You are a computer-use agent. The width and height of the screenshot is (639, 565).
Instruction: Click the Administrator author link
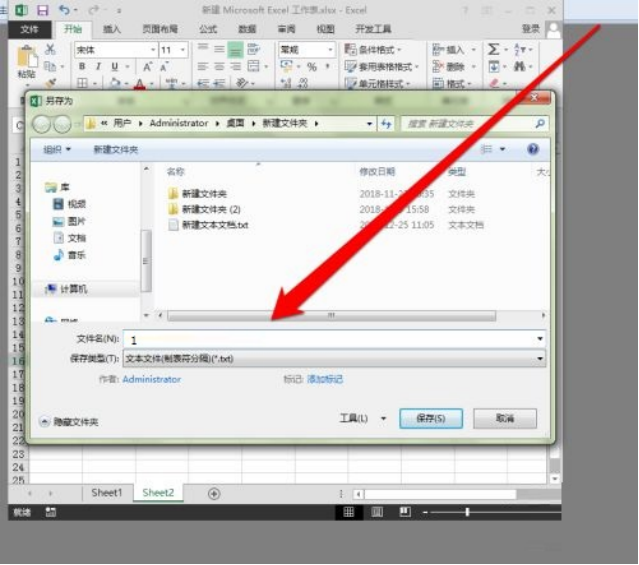tap(152, 380)
